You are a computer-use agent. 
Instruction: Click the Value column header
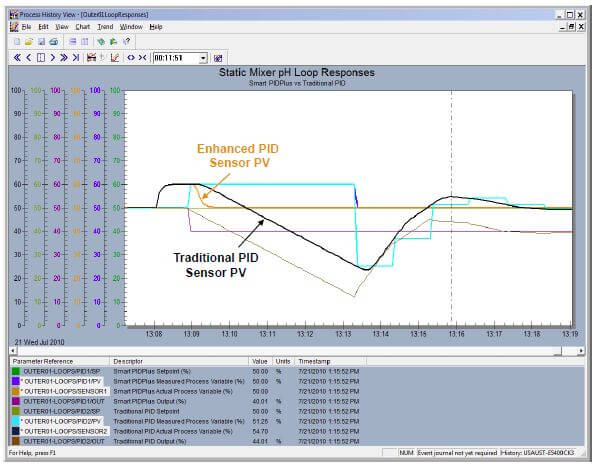(x=260, y=361)
